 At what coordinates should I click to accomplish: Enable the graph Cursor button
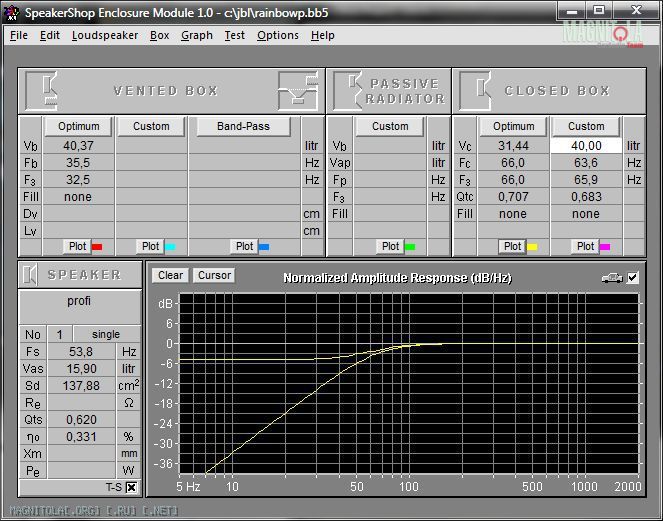pos(214,275)
